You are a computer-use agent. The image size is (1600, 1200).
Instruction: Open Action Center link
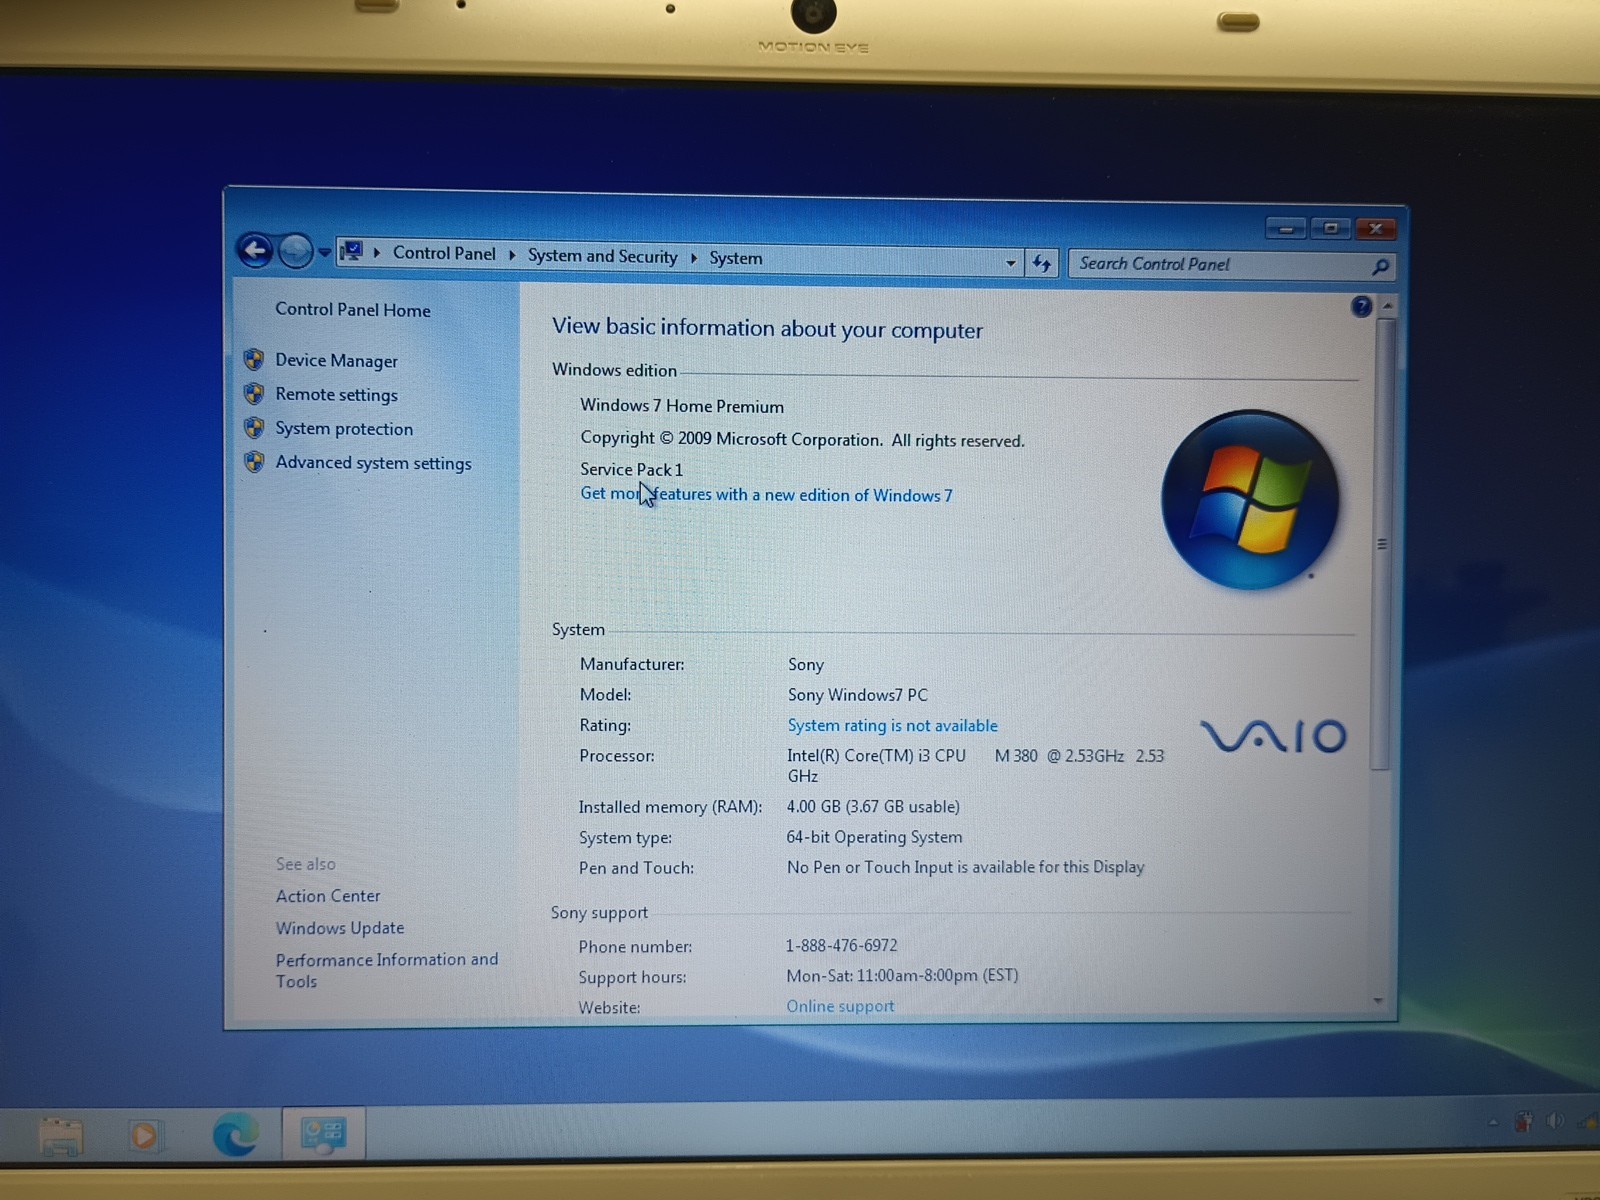click(328, 897)
